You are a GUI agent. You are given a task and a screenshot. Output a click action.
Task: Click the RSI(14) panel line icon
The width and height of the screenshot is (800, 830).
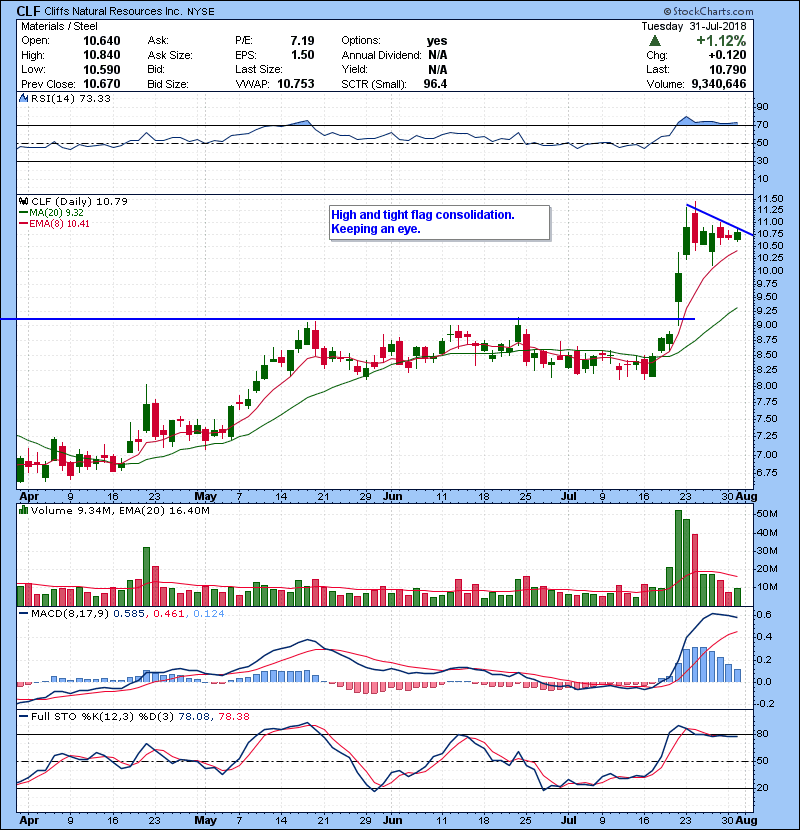pyautogui.click(x=23, y=98)
